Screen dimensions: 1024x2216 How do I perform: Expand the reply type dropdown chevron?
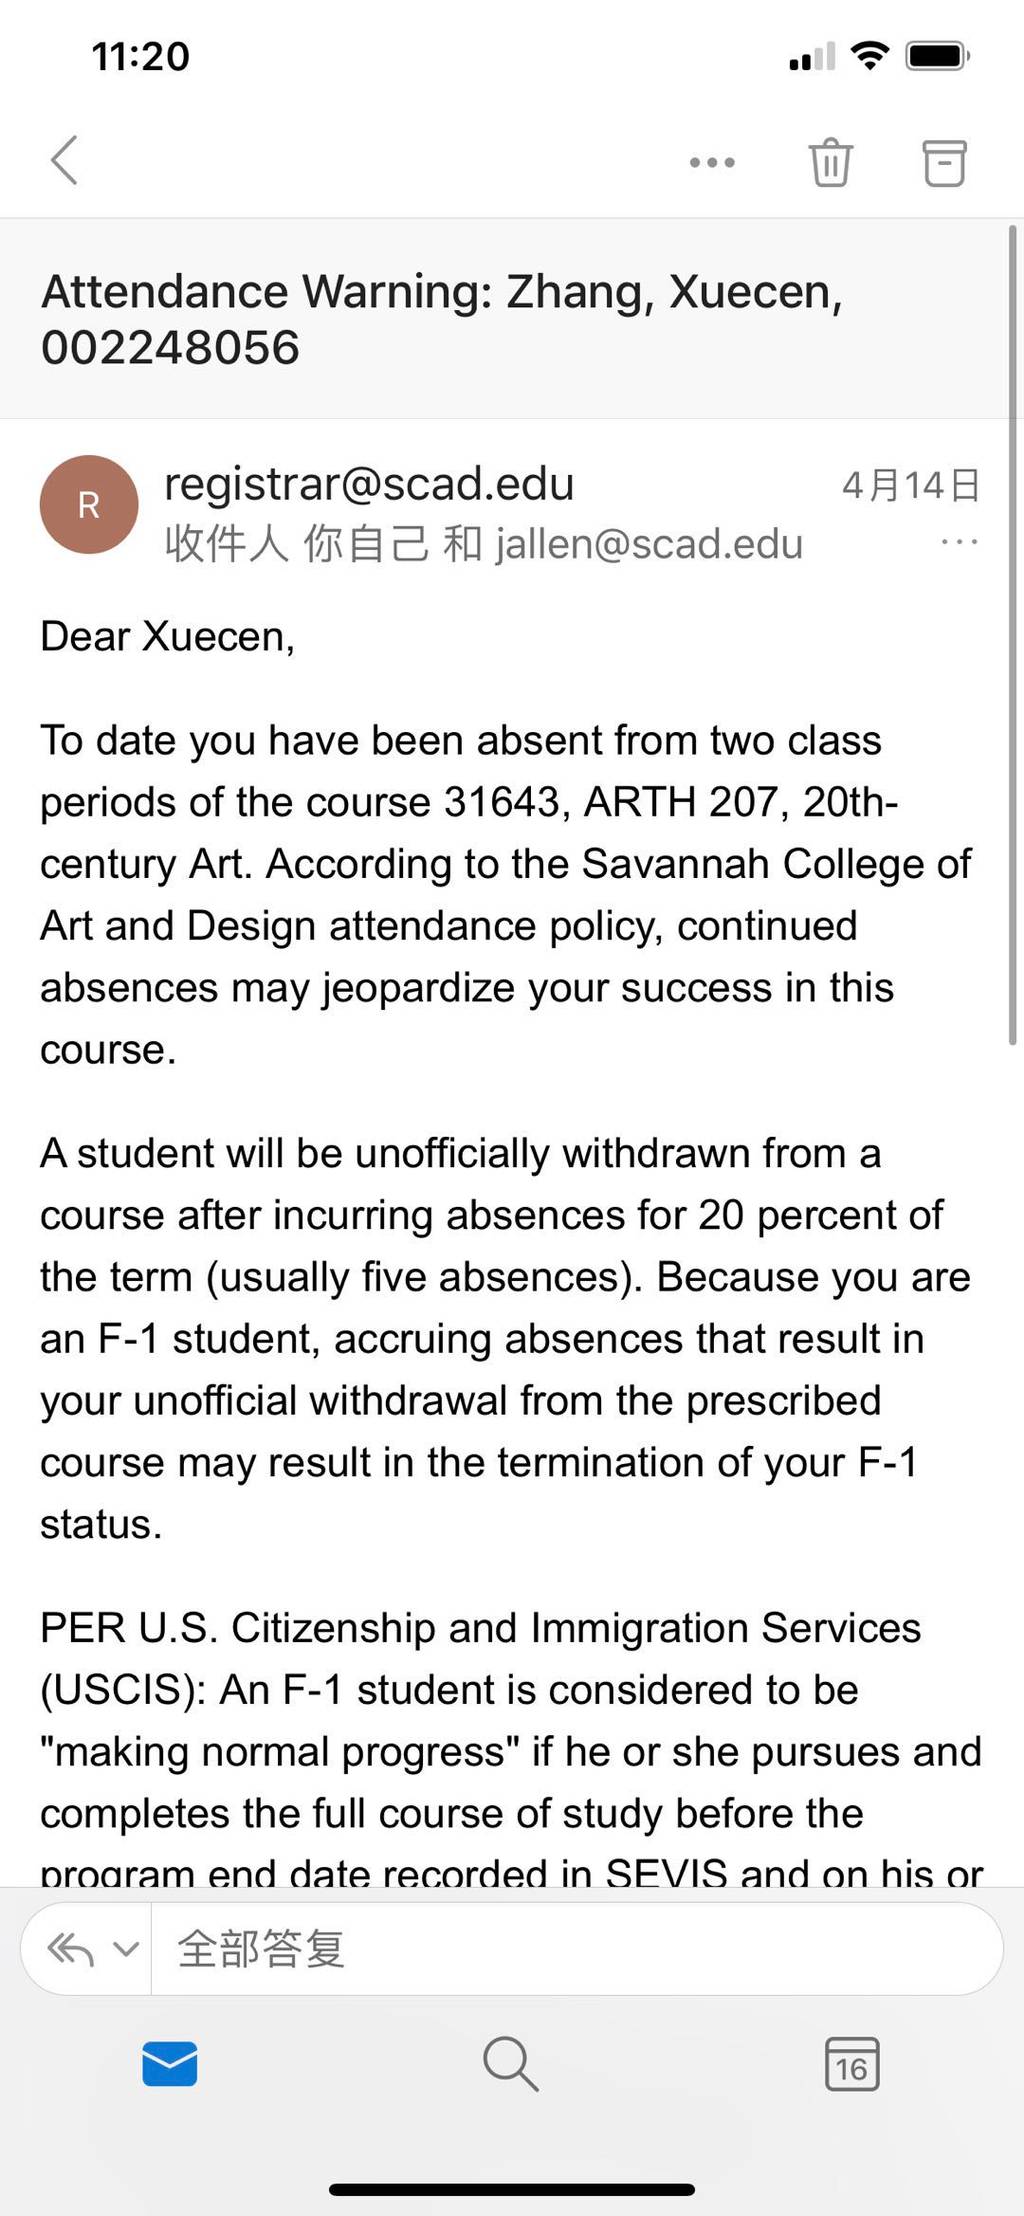[x=126, y=1949]
